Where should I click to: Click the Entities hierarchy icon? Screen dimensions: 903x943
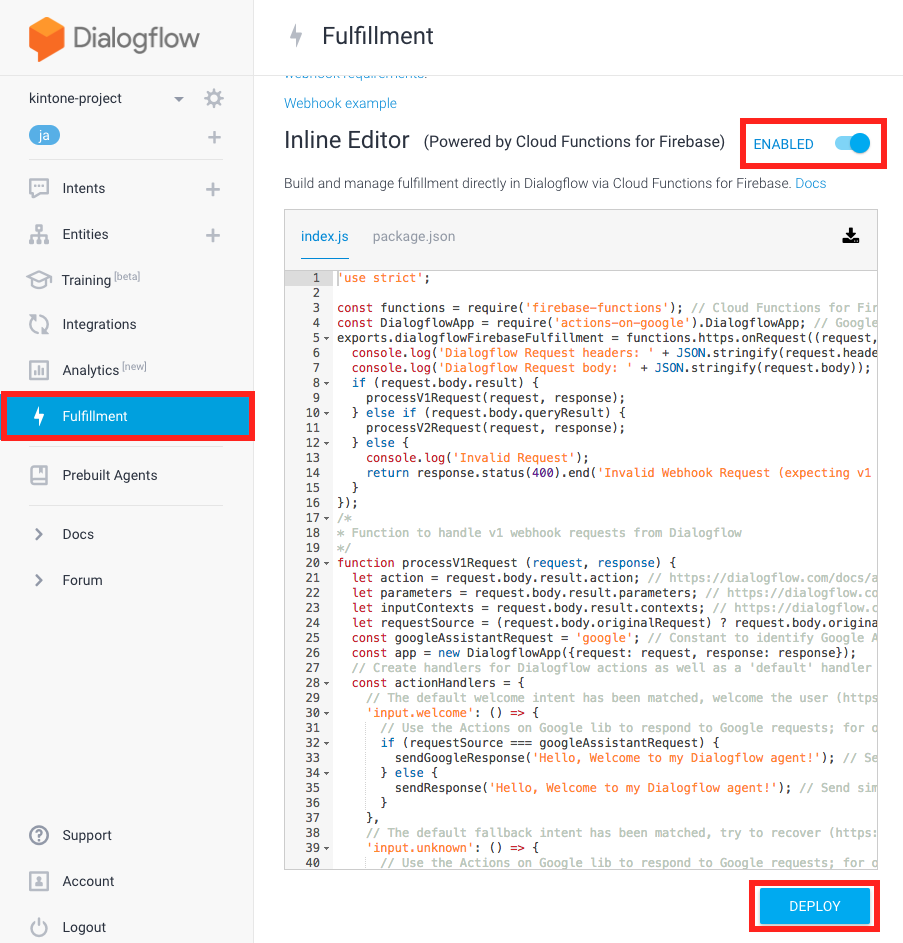39,235
